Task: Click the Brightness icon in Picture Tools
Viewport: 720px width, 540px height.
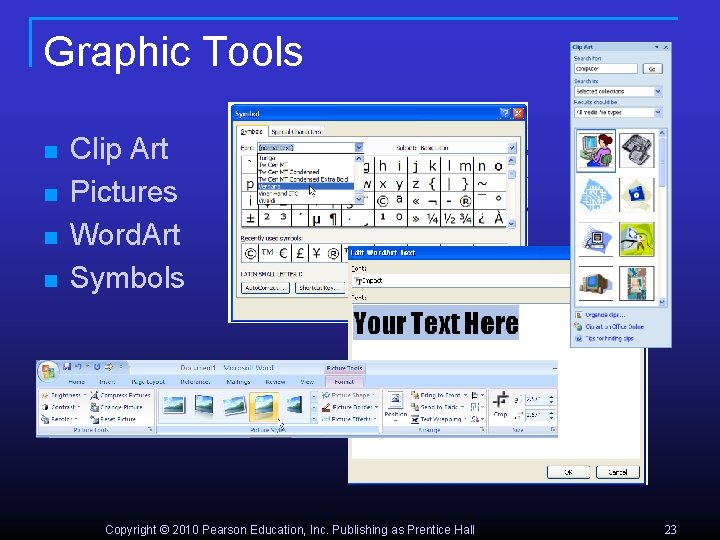Action: (45, 395)
